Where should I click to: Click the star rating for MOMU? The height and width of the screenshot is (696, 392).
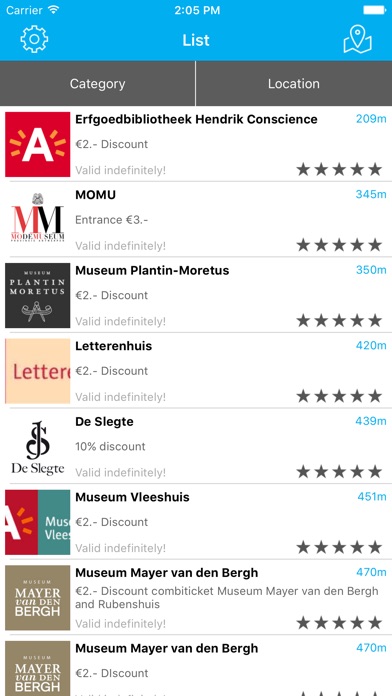point(339,245)
